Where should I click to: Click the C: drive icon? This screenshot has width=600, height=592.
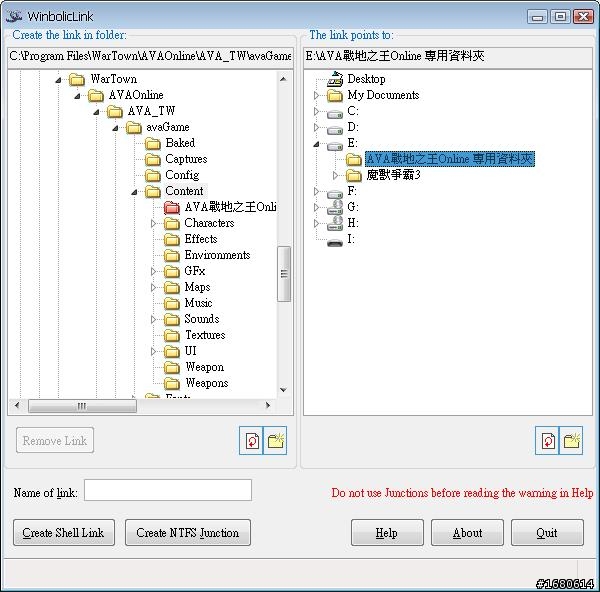[x=335, y=114]
